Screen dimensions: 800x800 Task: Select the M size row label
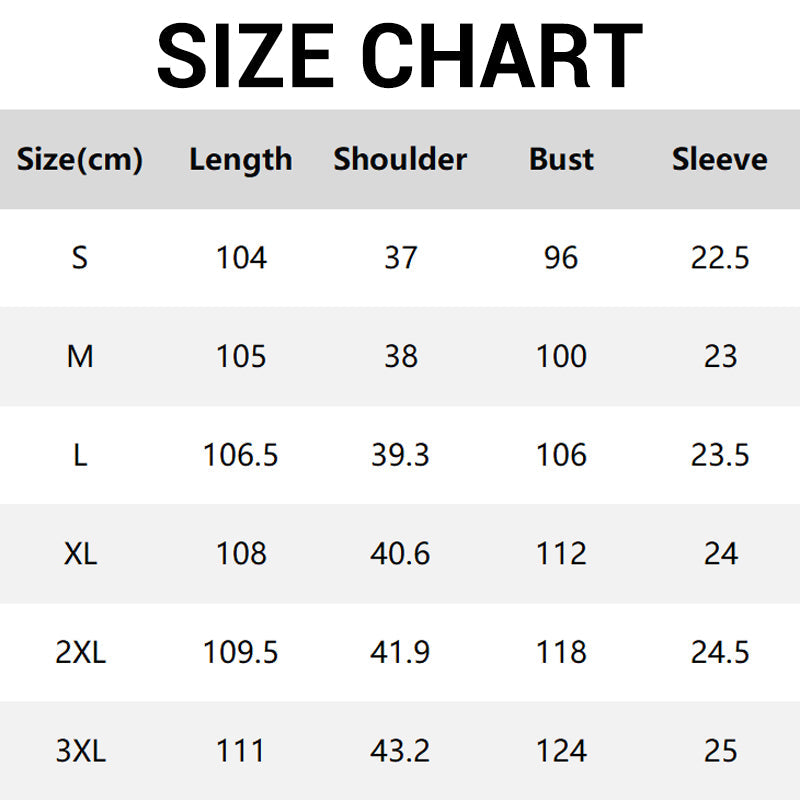(x=80, y=356)
